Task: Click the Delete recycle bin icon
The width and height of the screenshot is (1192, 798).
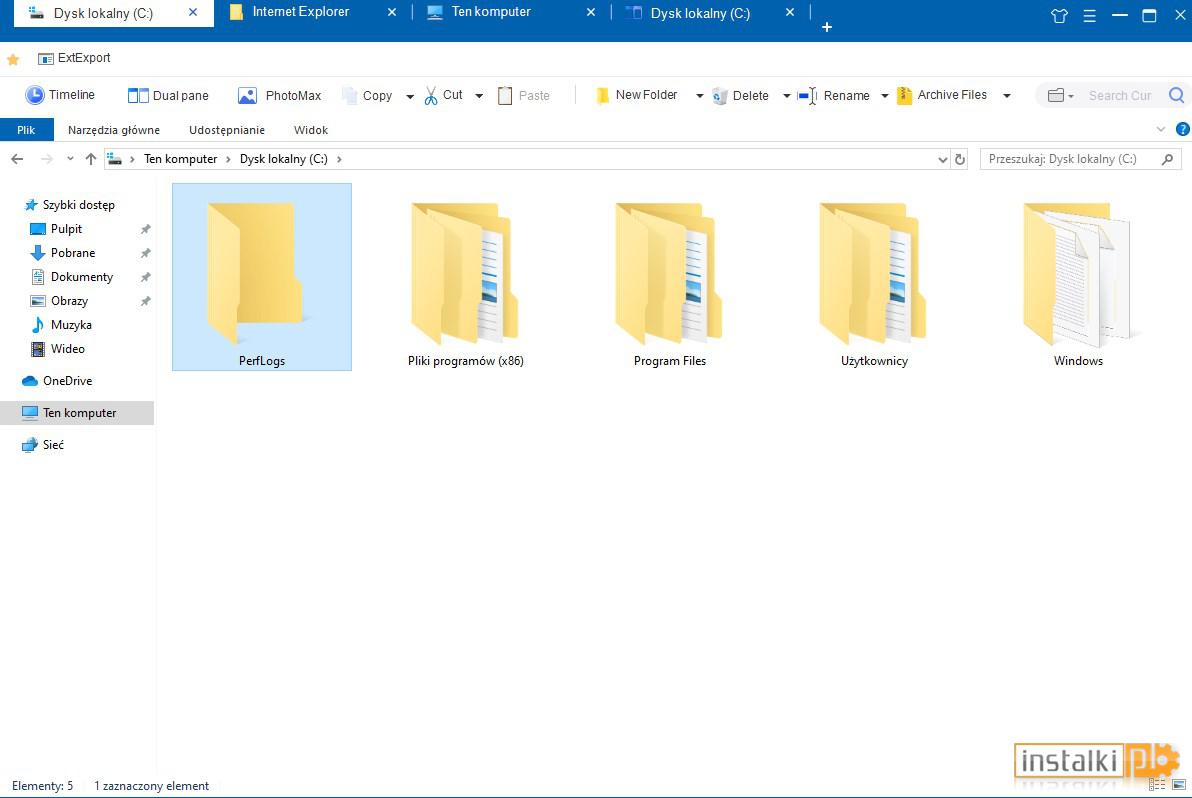Action: (720, 96)
